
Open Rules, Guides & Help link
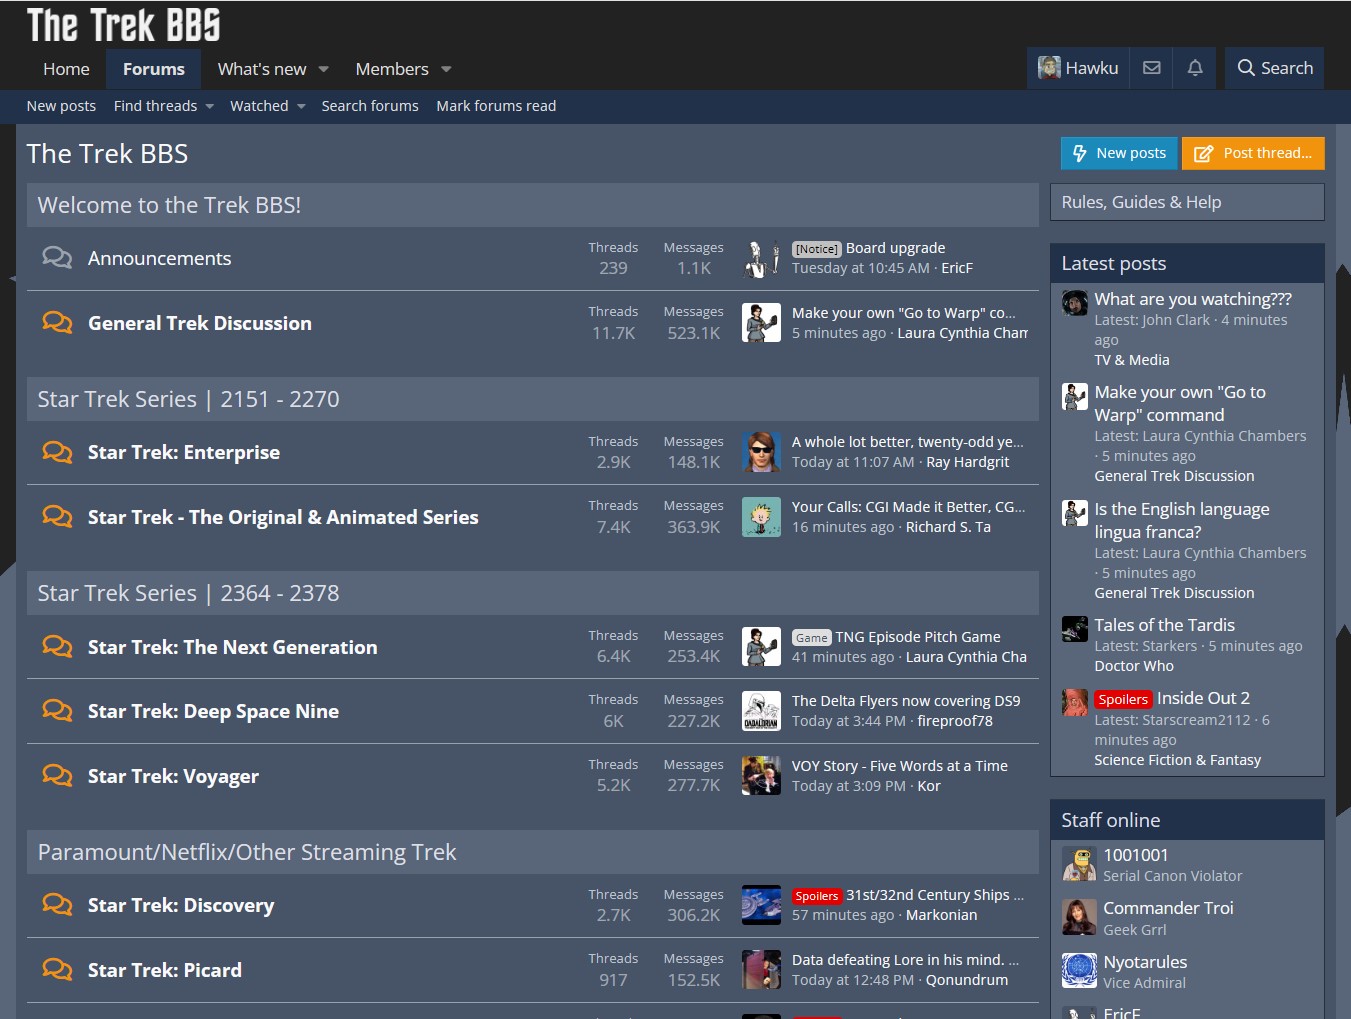[x=1141, y=202]
